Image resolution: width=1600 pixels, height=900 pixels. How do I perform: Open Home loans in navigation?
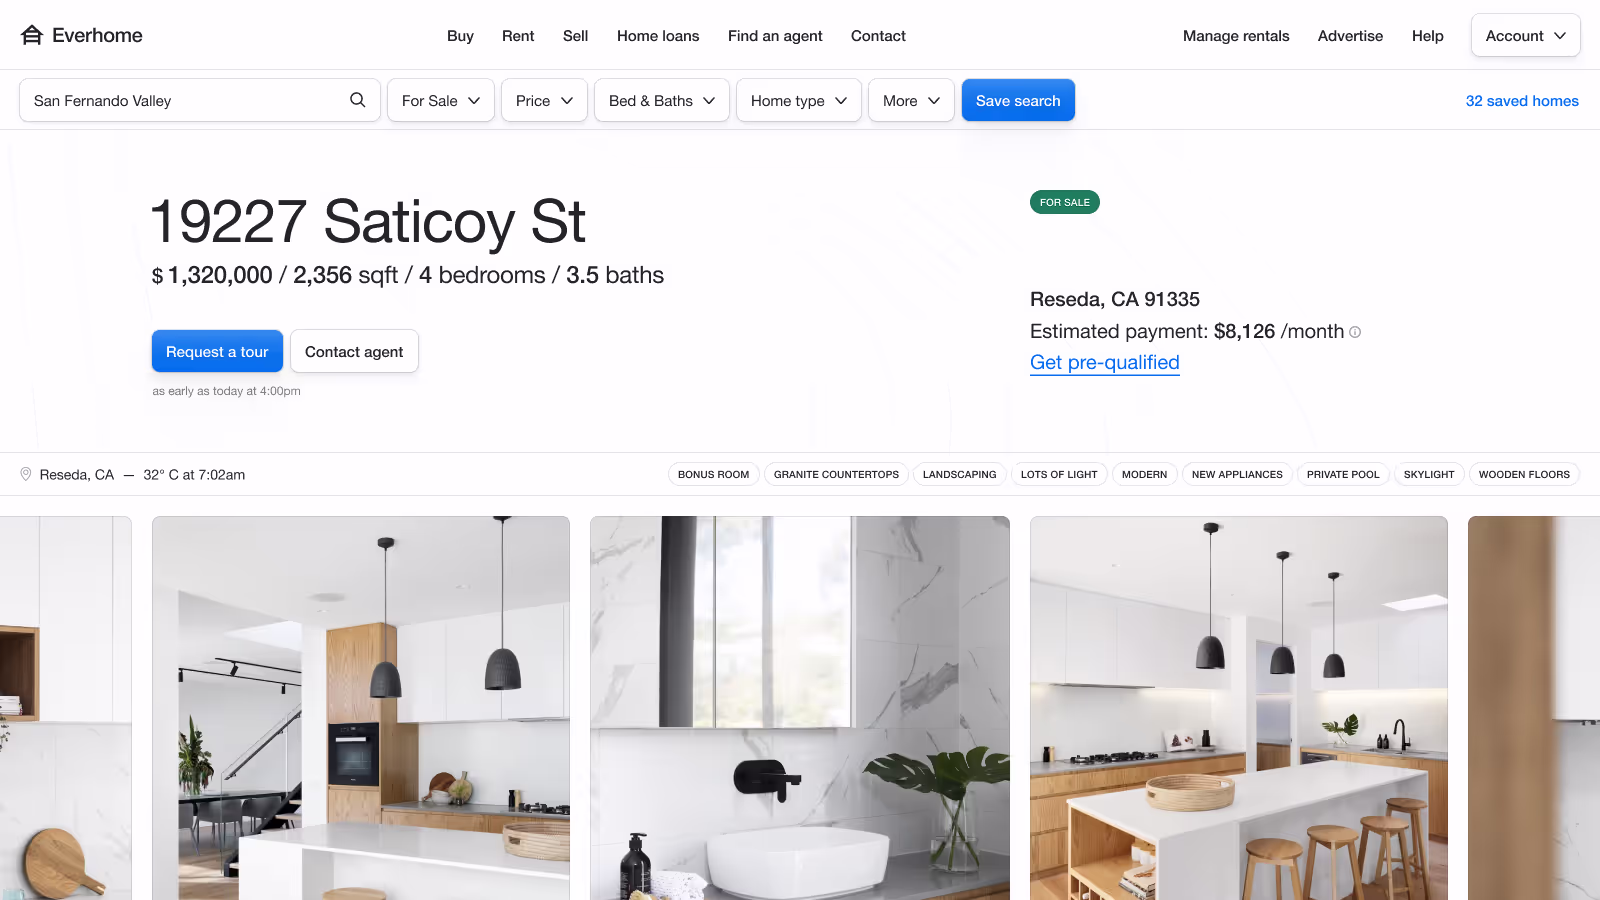pyautogui.click(x=658, y=36)
